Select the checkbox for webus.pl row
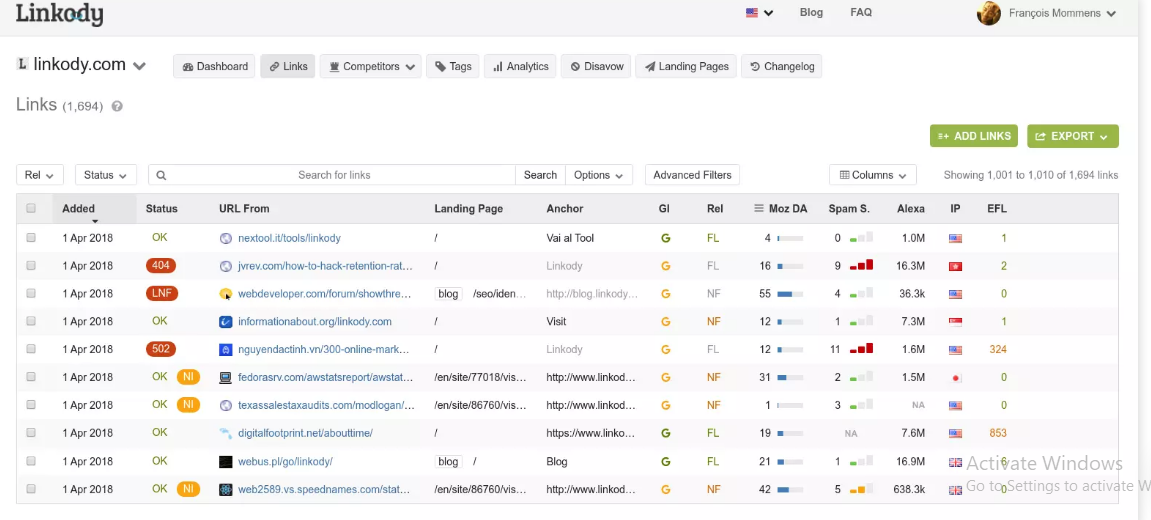This screenshot has height=520, width=1151. tap(31, 462)
